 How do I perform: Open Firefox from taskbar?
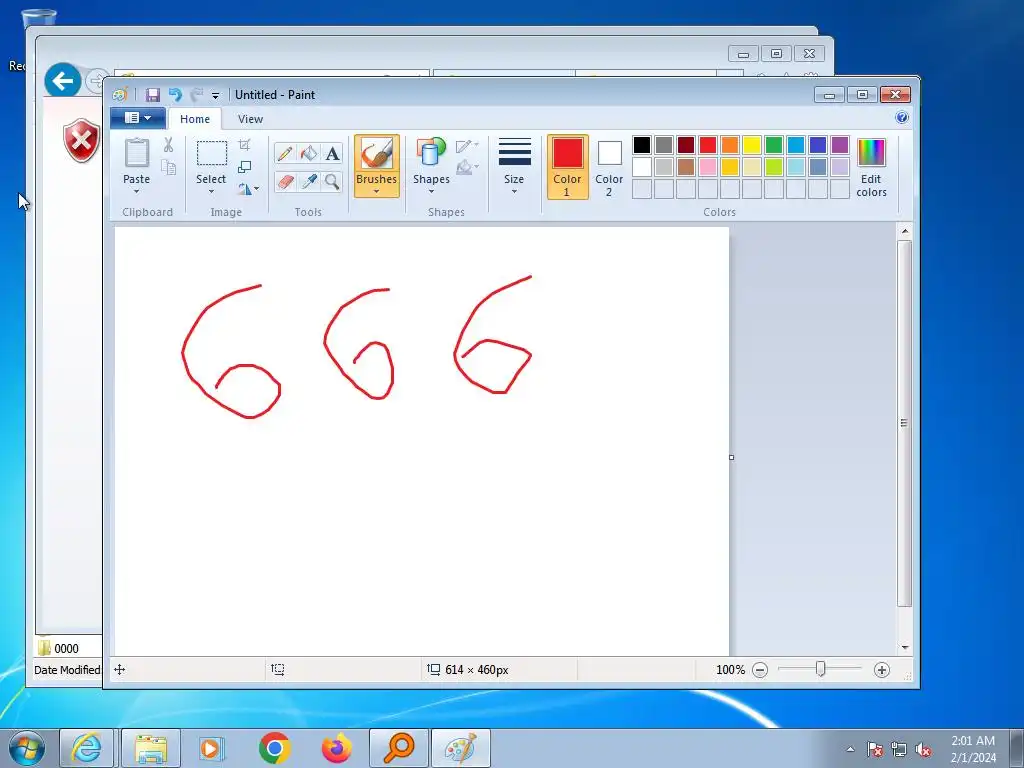click(x=337, y=748)
